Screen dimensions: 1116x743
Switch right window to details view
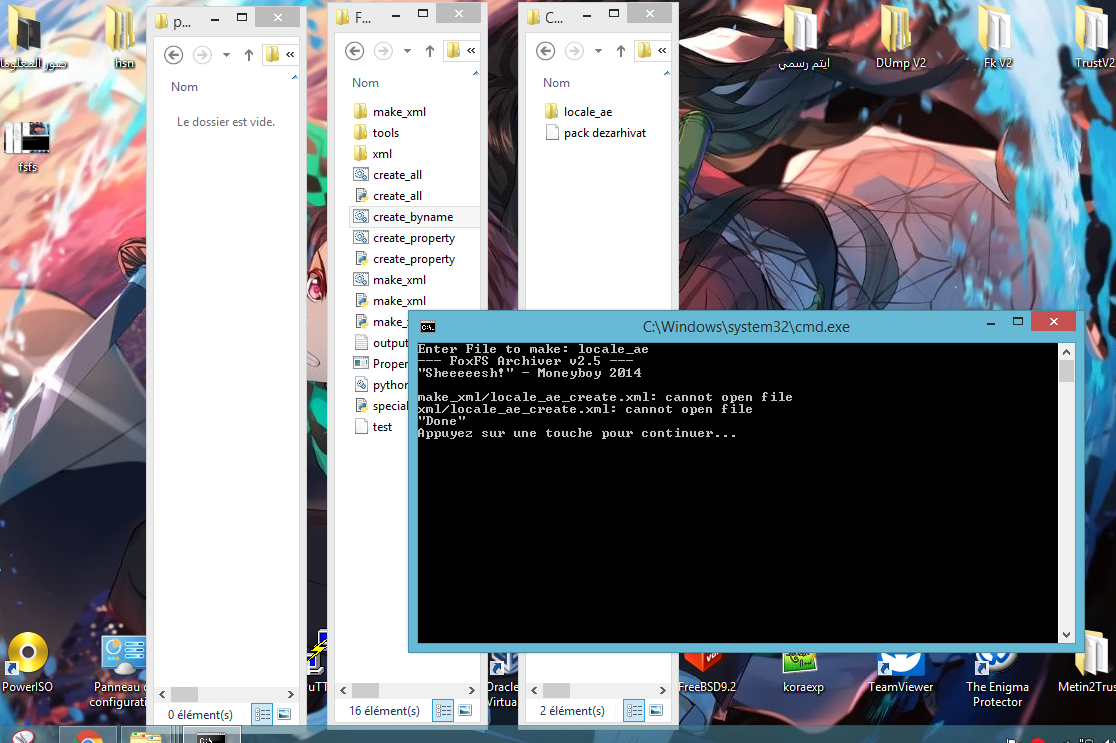click(633, 710)
